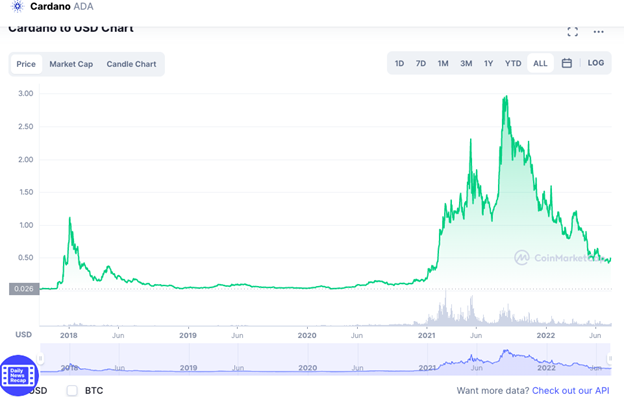The width and height of the screenshot is (624, 397).
Task: Open the Check out our API link
Action: (571, 391)
